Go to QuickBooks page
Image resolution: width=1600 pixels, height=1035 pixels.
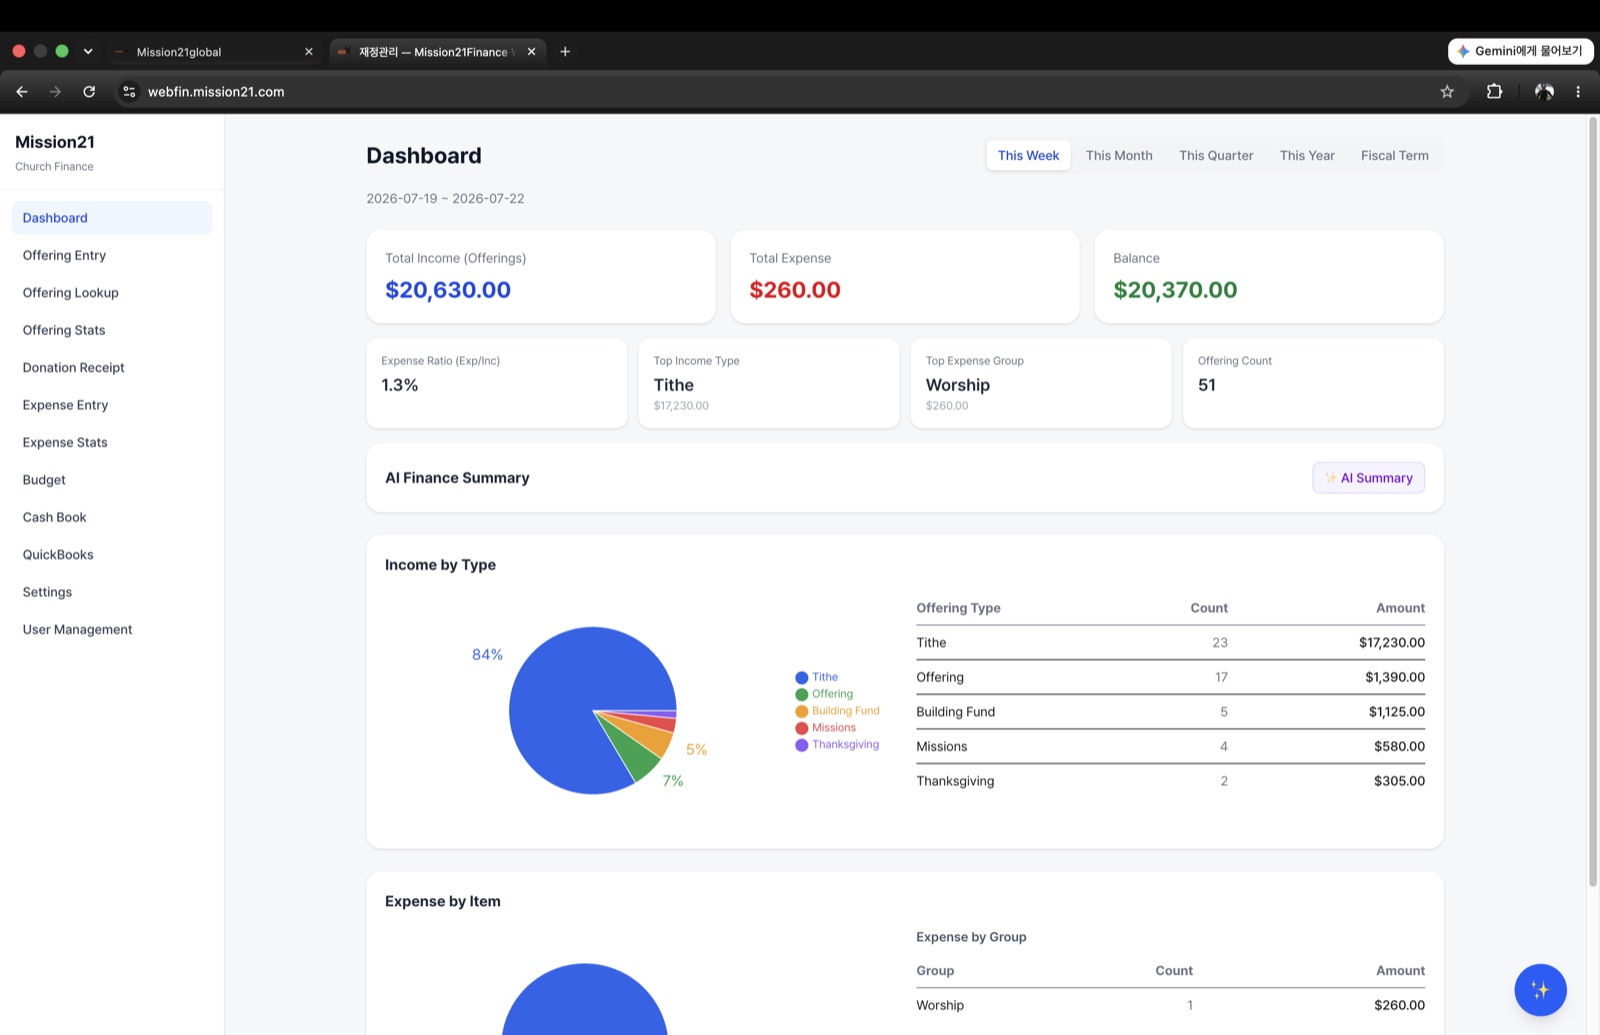point(112,555)
